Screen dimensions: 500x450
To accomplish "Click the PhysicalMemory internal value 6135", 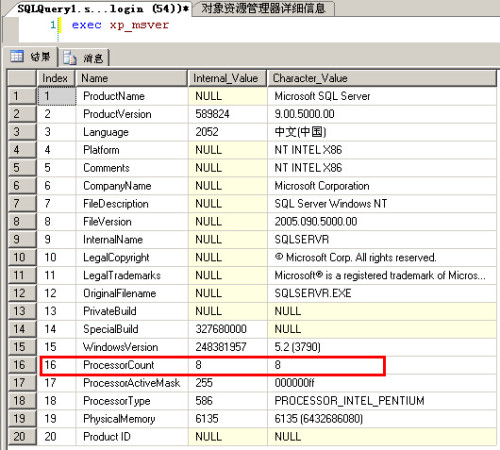I will (227, 419).
